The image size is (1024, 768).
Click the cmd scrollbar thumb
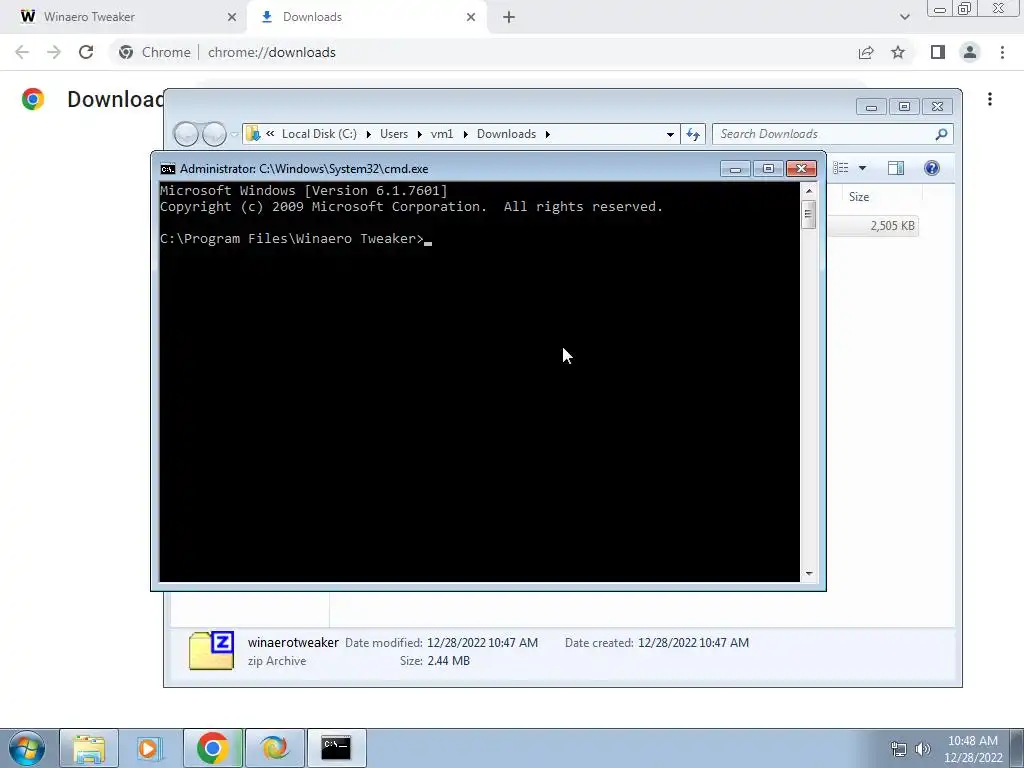click(x=808, y=214)
